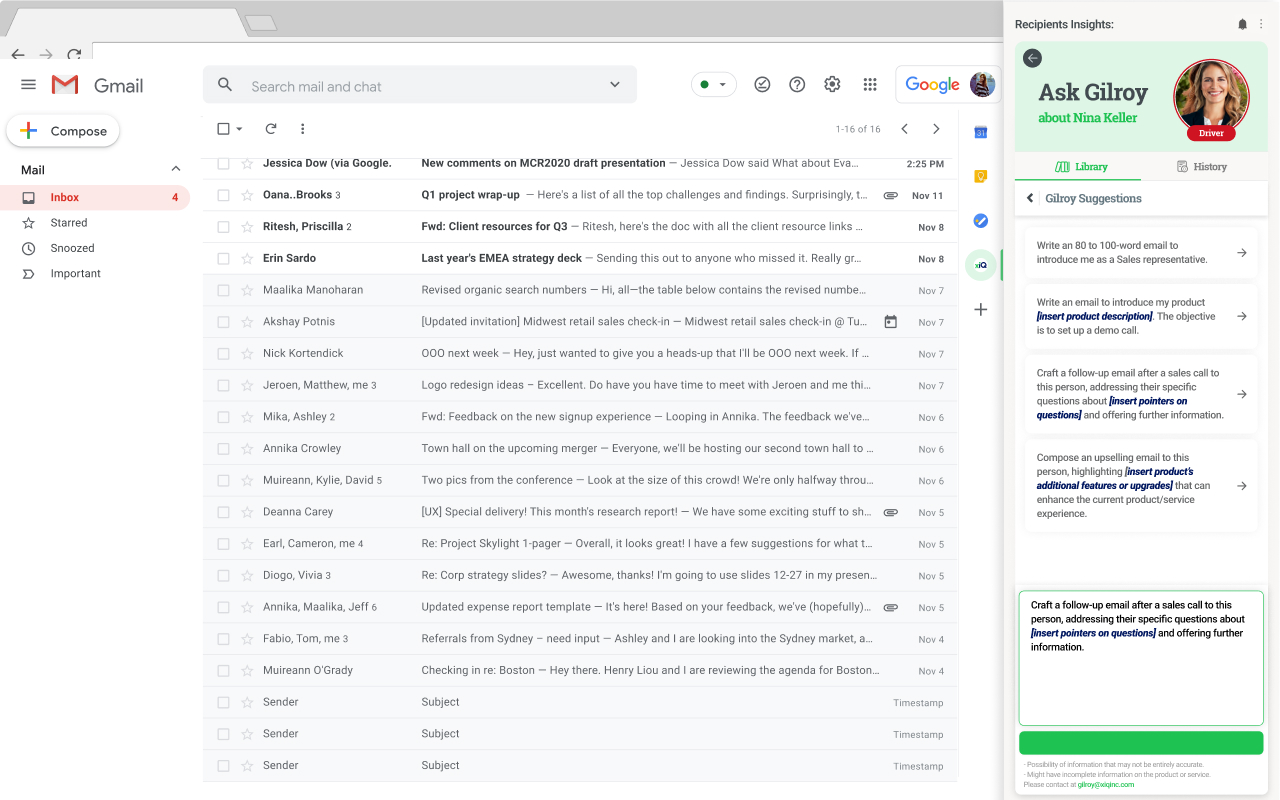Open the Google Tasks side panel icon

coord(981,220)
